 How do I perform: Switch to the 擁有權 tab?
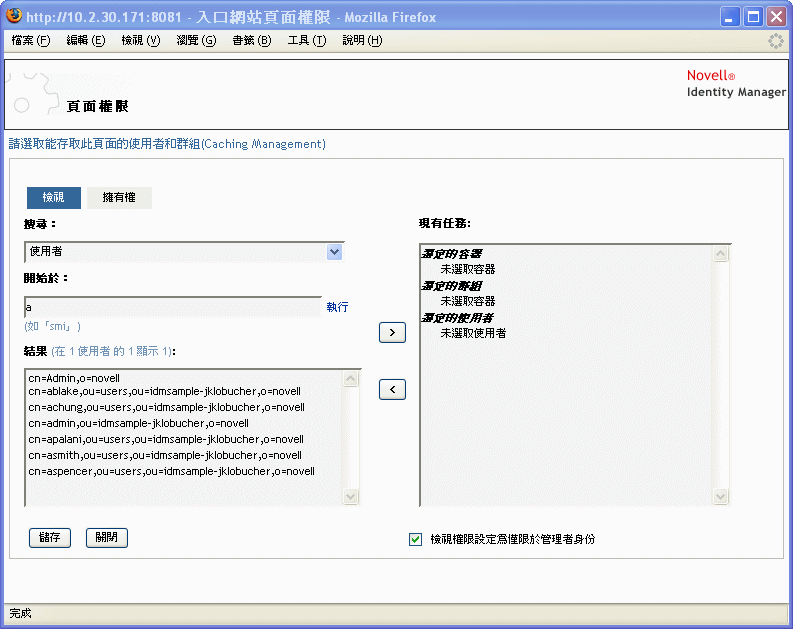(119, 198)
